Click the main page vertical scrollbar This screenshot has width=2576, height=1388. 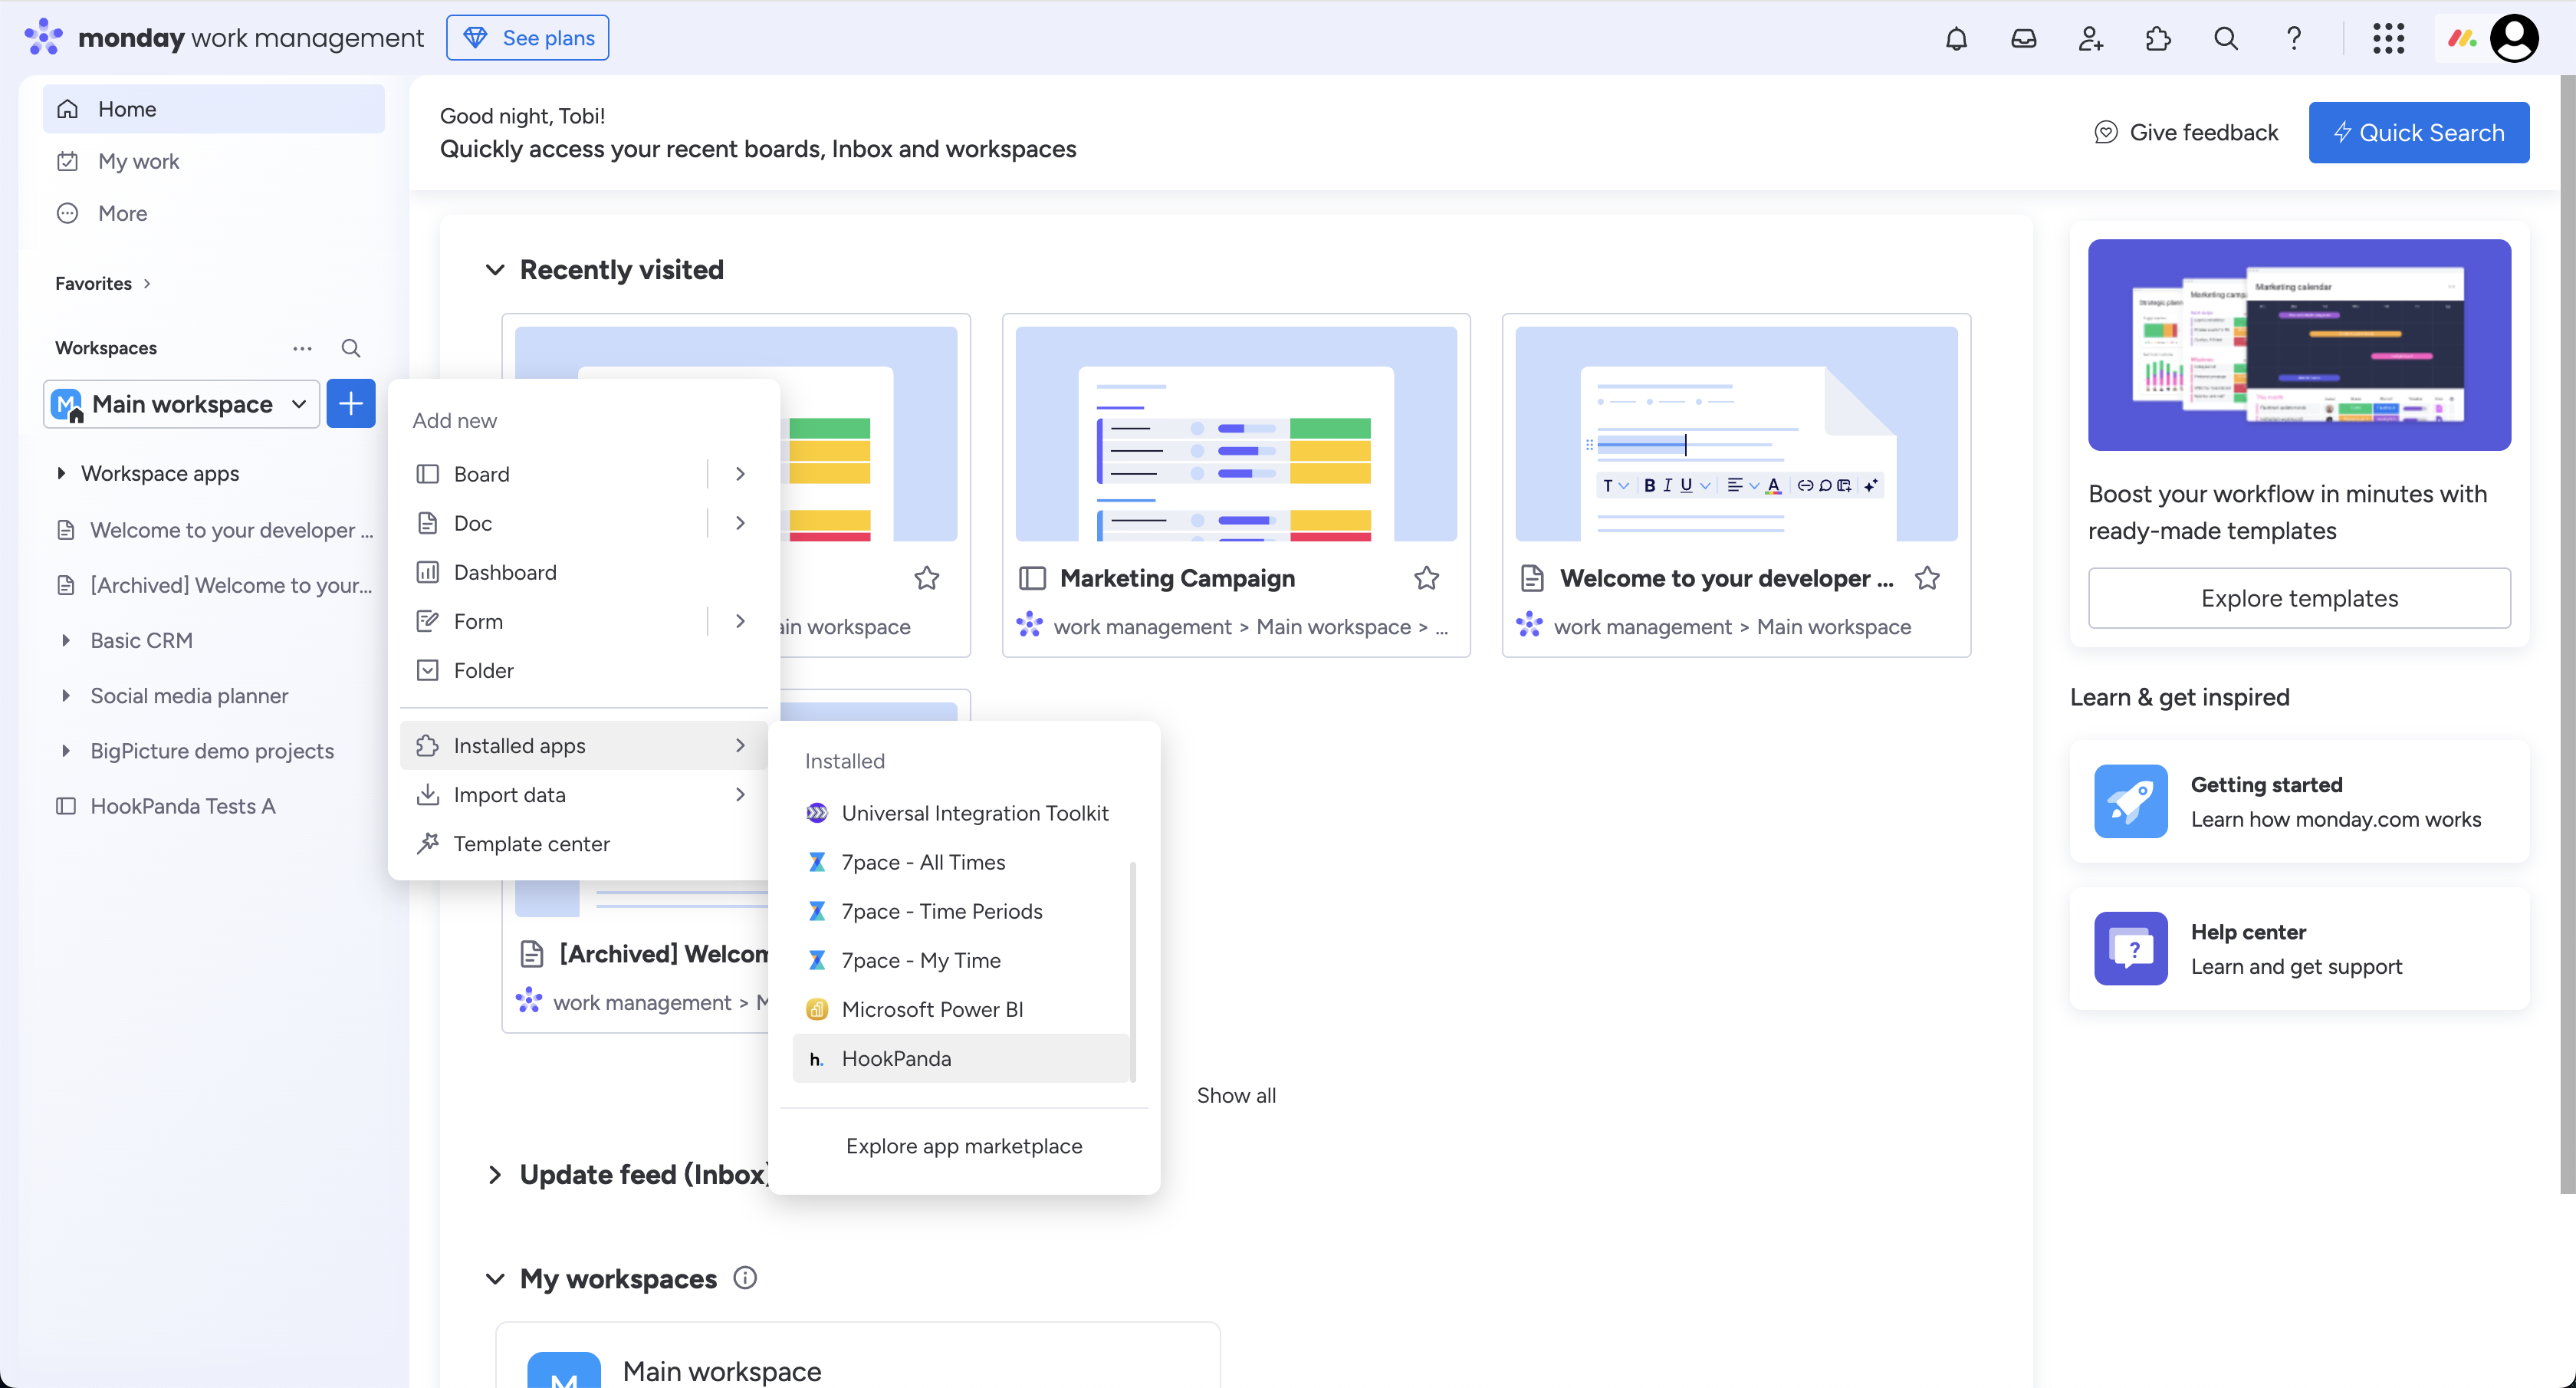2567,635
